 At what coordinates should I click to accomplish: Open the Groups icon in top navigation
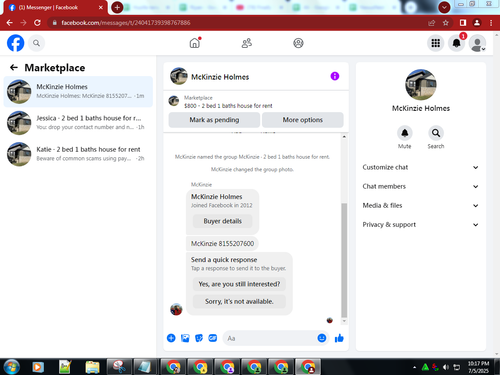click(298, 43)
